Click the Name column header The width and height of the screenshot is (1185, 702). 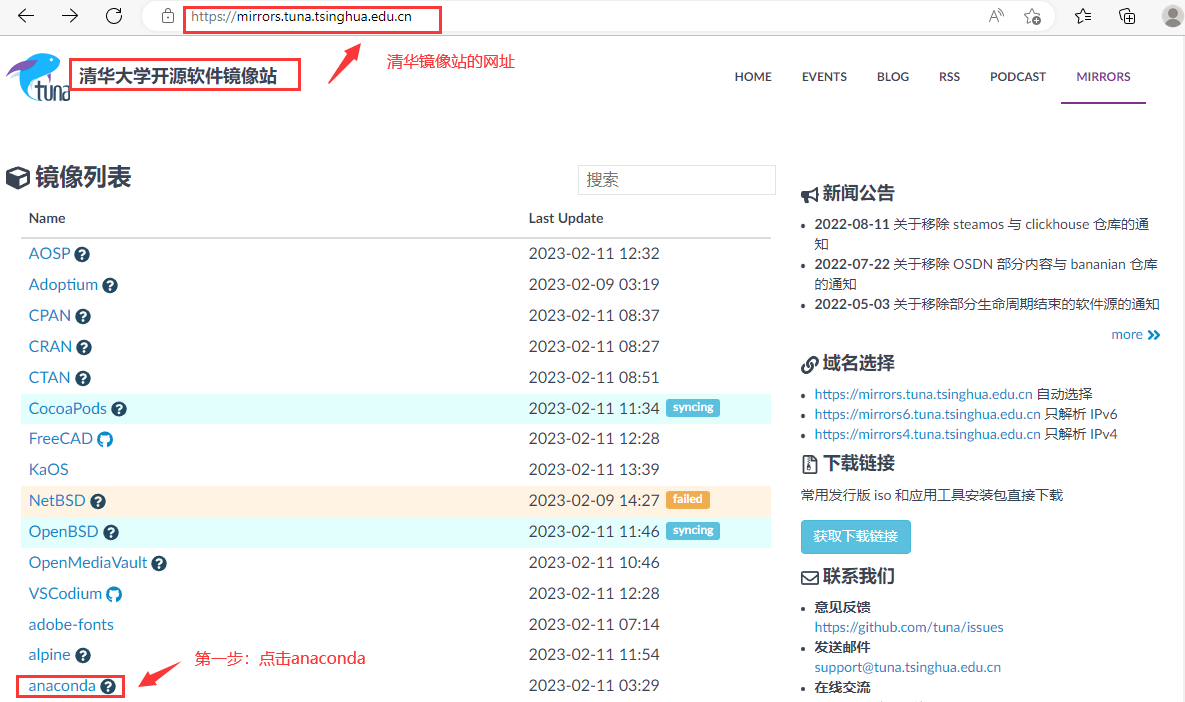point(47,218)
